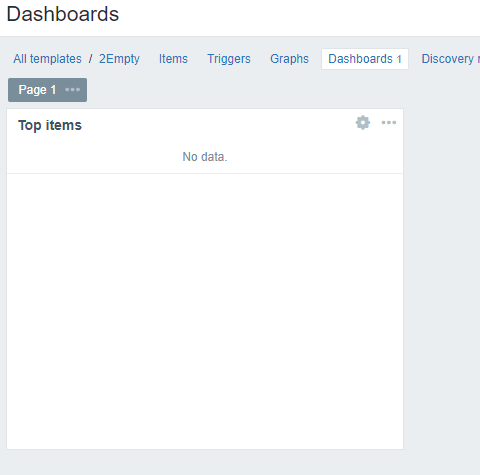Open the Top items widget gear settings
This screenshot has height=475, width=480.
[x=363, y=123]
